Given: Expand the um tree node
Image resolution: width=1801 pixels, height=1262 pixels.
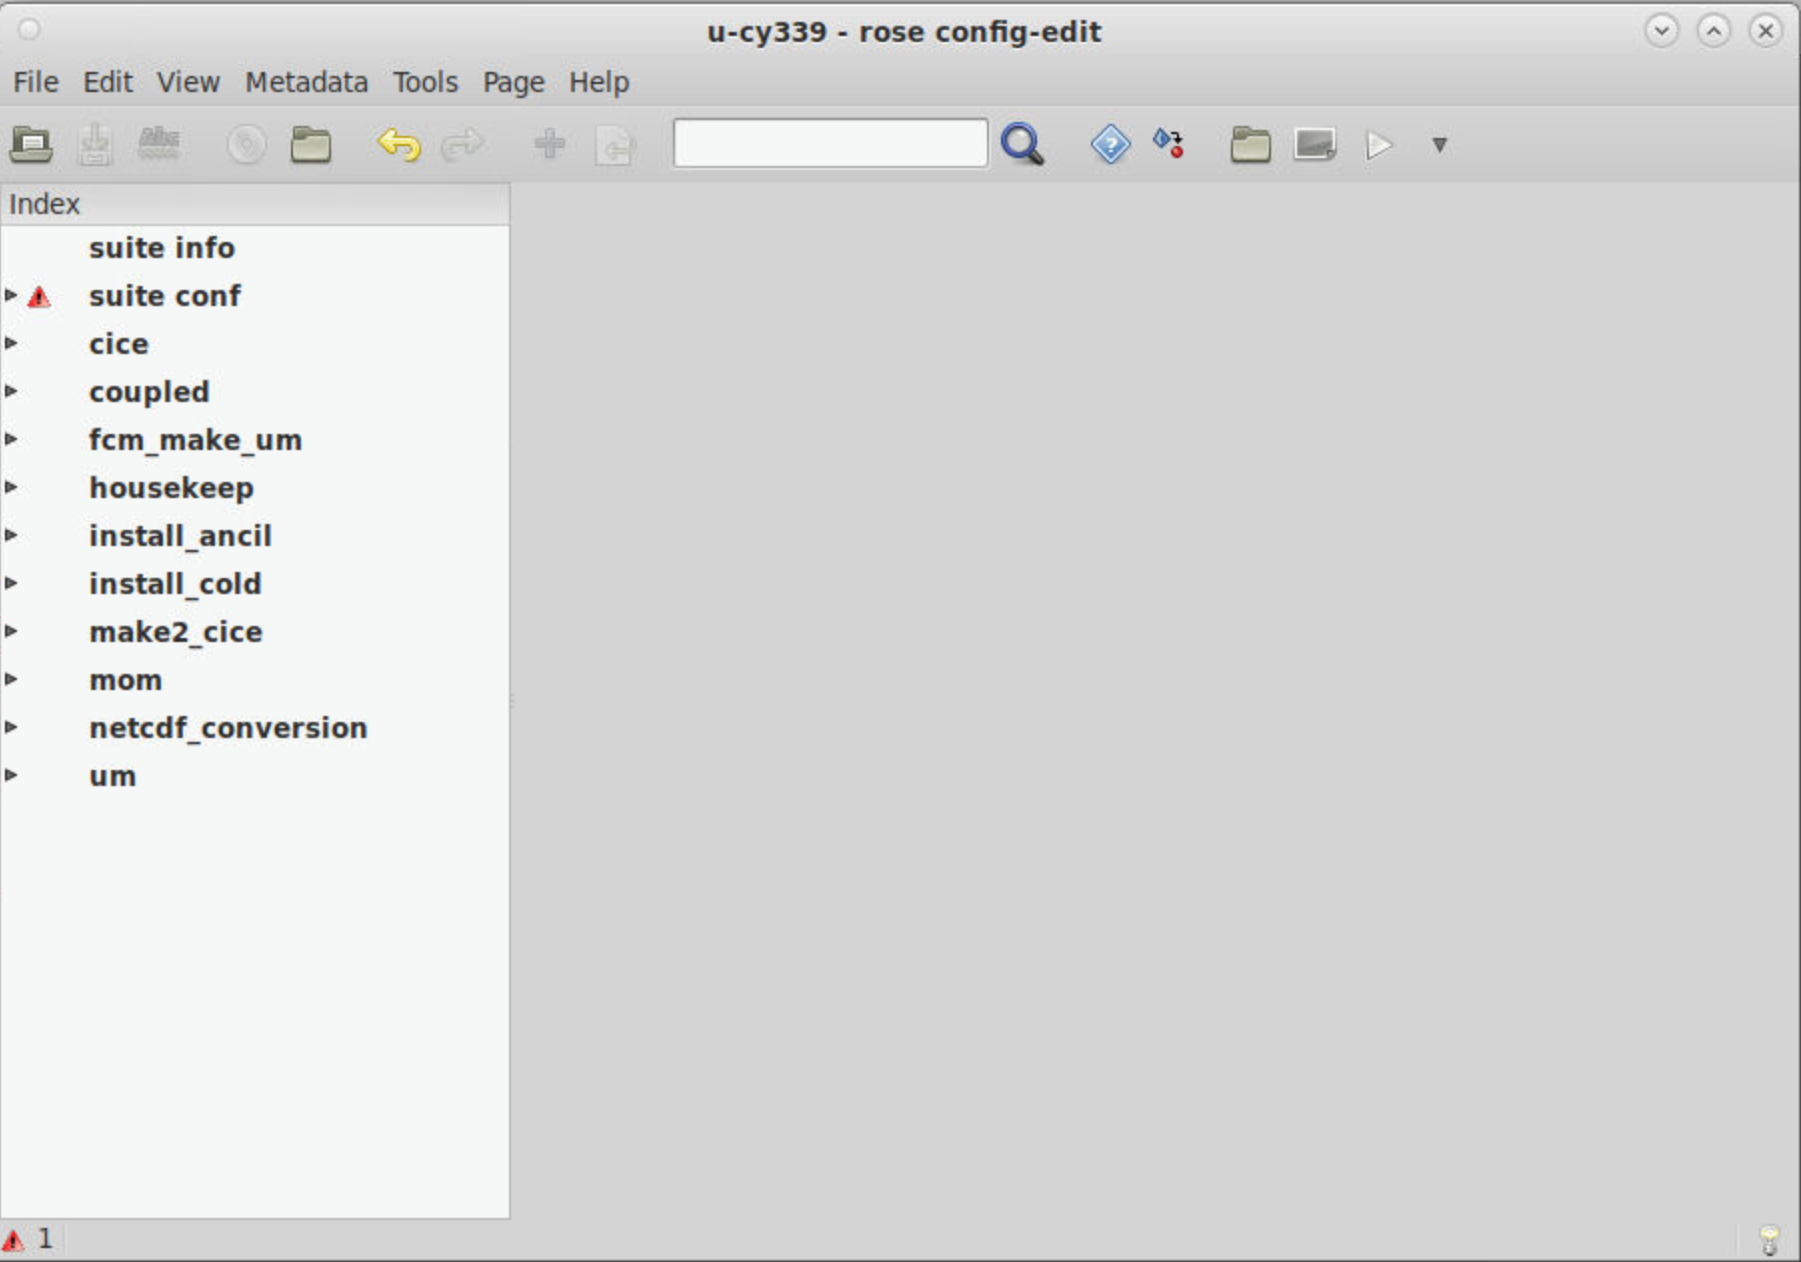Looking at the screenshot, I should (x=11, y=775).
